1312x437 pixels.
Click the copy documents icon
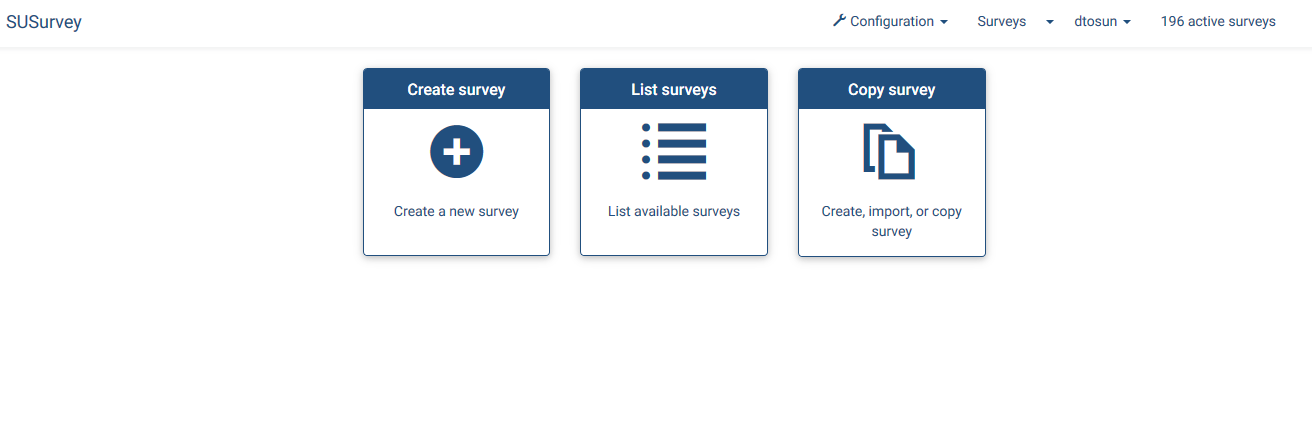(x=889, y=152)
